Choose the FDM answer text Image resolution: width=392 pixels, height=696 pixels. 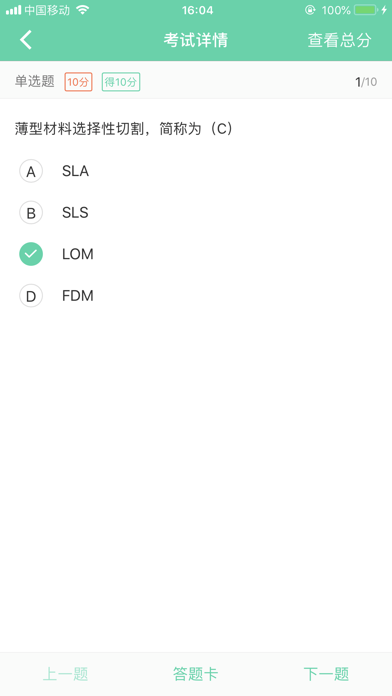[x=78, y=296]
